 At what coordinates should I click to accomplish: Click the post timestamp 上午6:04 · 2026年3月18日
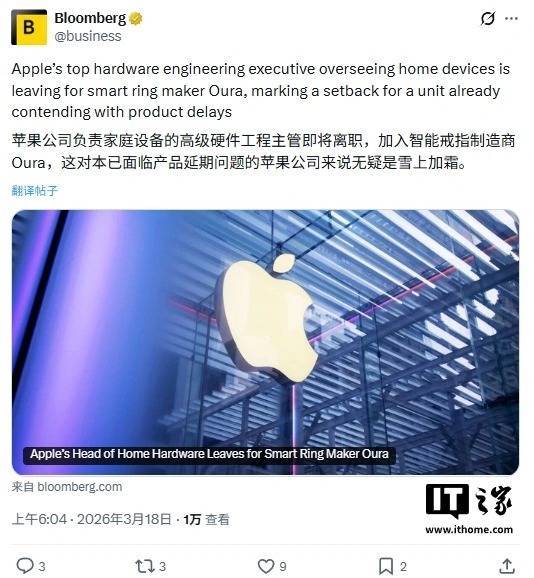[91, 519]
